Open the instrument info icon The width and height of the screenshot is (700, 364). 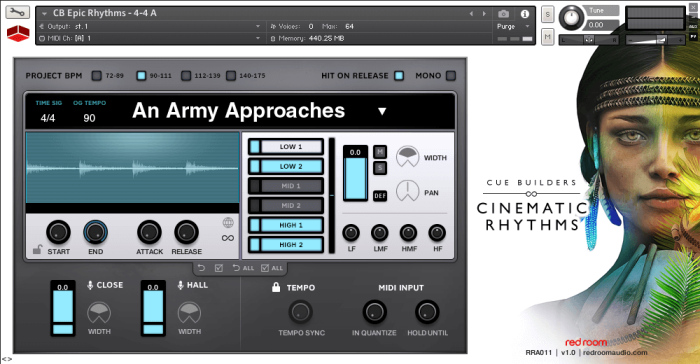(x=525, y=14)
